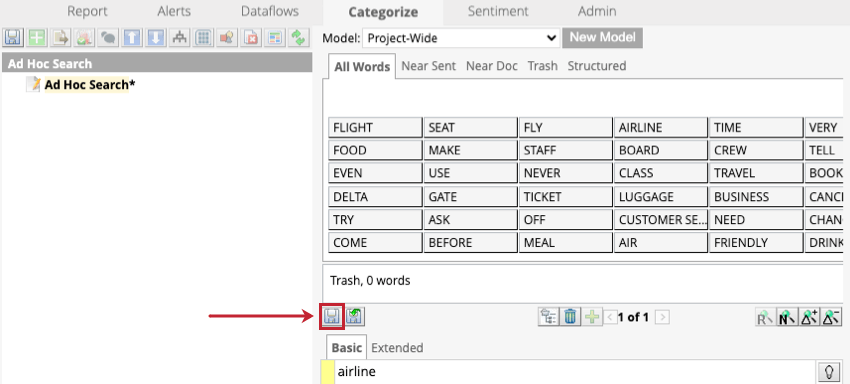Click the blue trash can icon
The width and height of the screenshot is (850, 384).
570,317
